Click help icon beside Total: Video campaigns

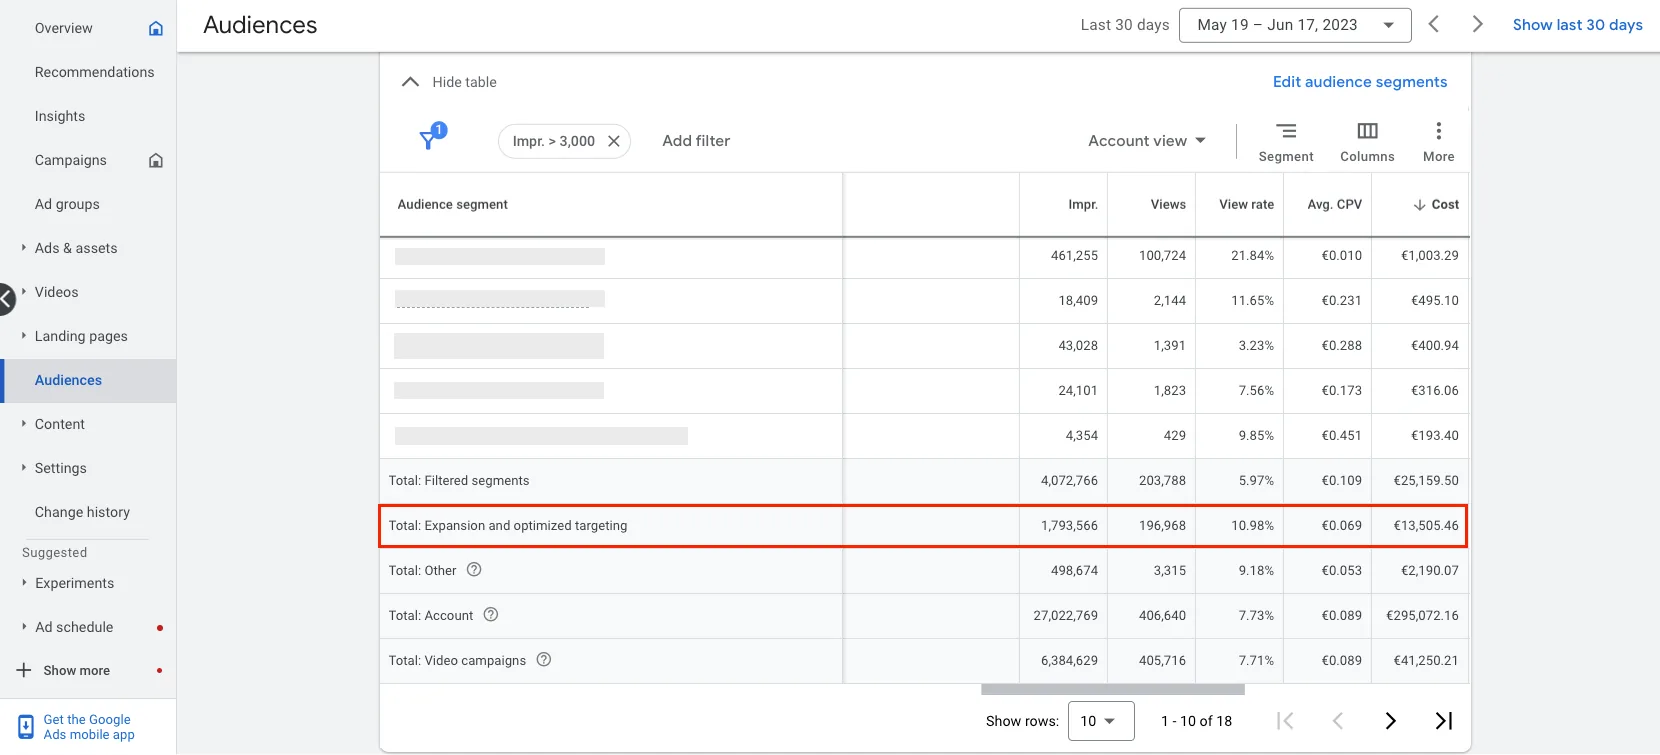pos(544,660)
